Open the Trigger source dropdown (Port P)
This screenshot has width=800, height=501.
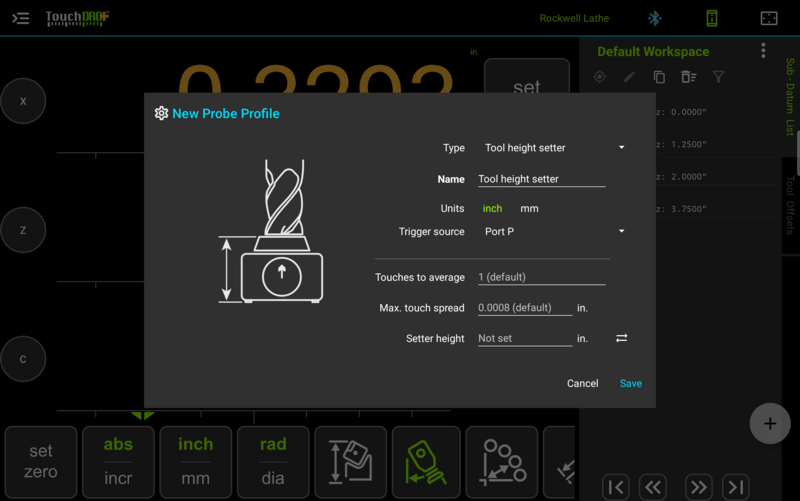pos(554,232)
